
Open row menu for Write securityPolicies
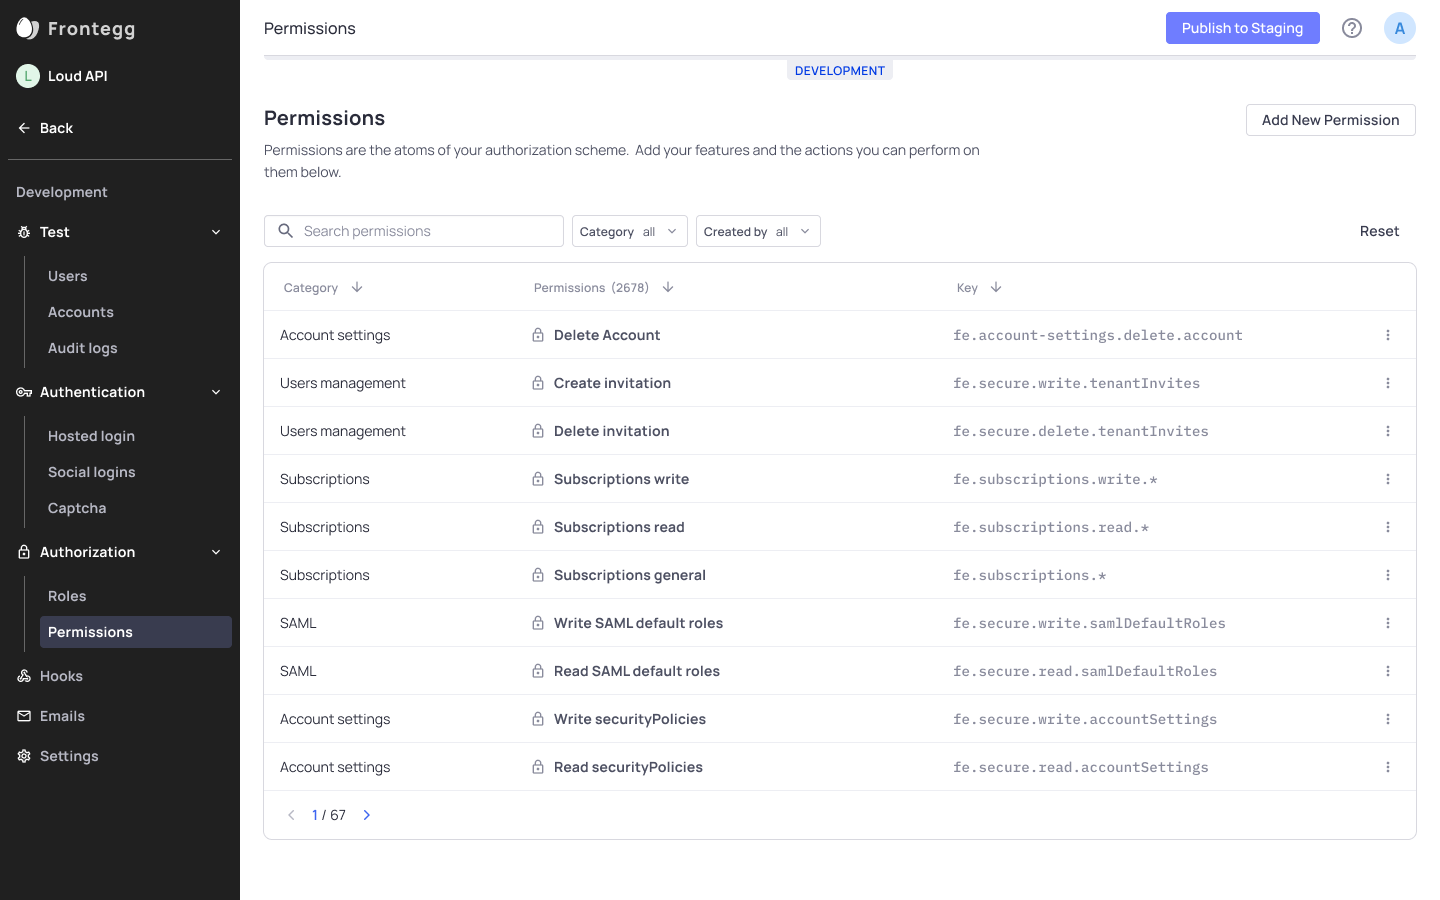click(x=1388, y=719)
